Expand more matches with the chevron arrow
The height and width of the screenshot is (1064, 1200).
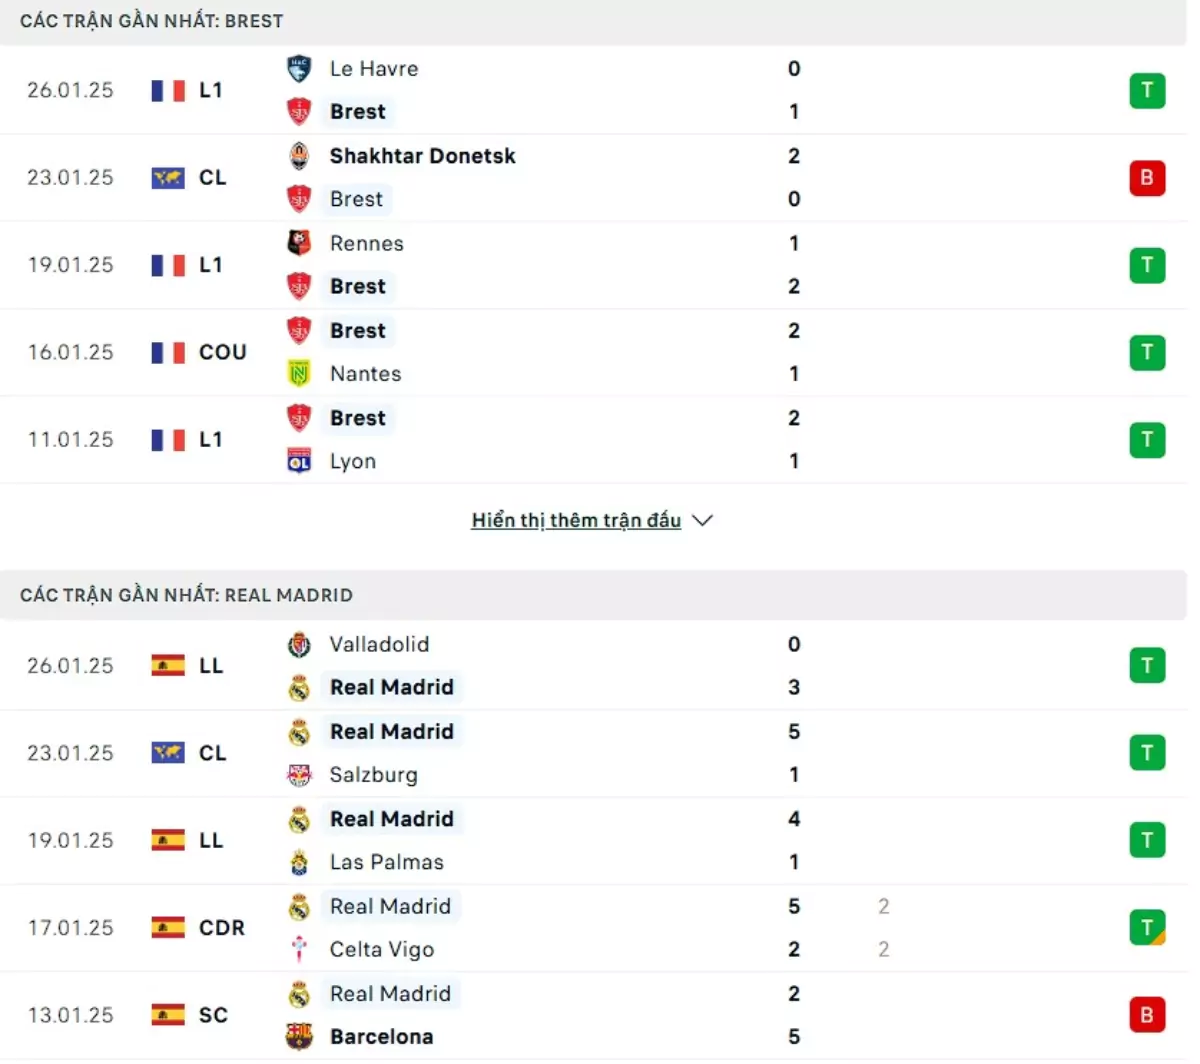tap(703, 521)
